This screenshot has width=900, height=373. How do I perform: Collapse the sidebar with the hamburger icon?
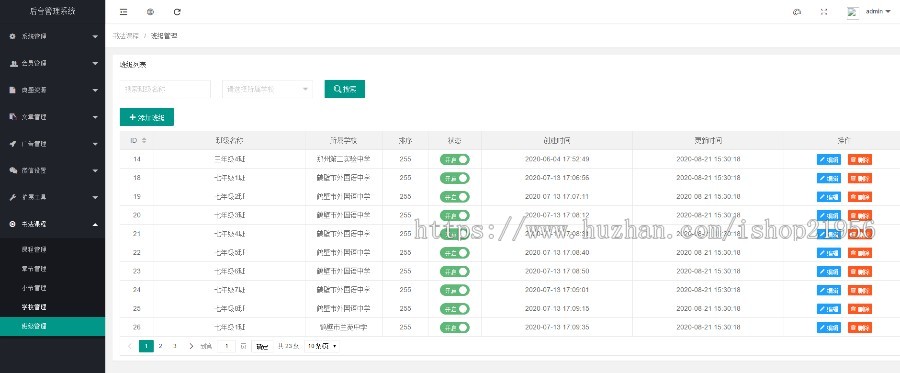tap(123, 11)
